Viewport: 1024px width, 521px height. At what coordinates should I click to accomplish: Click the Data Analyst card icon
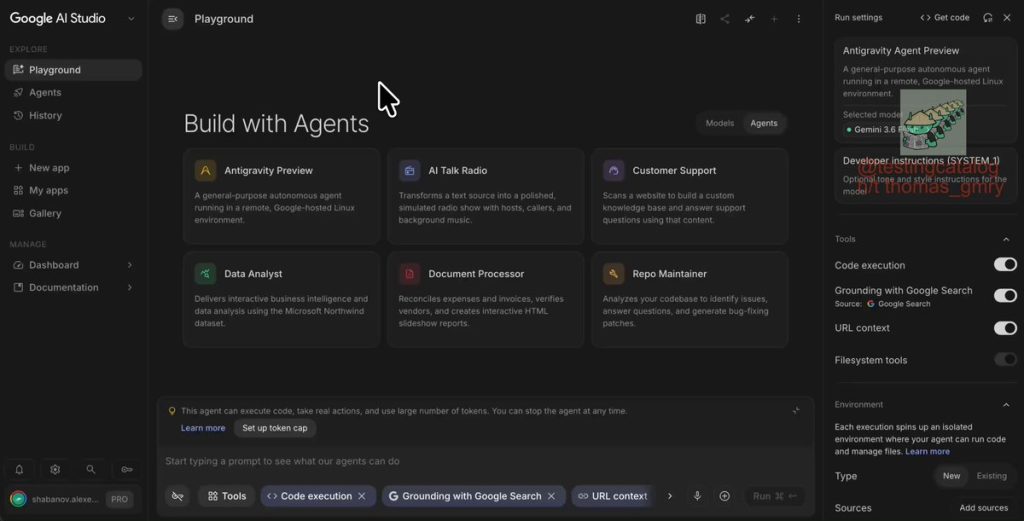click(205, 274)
